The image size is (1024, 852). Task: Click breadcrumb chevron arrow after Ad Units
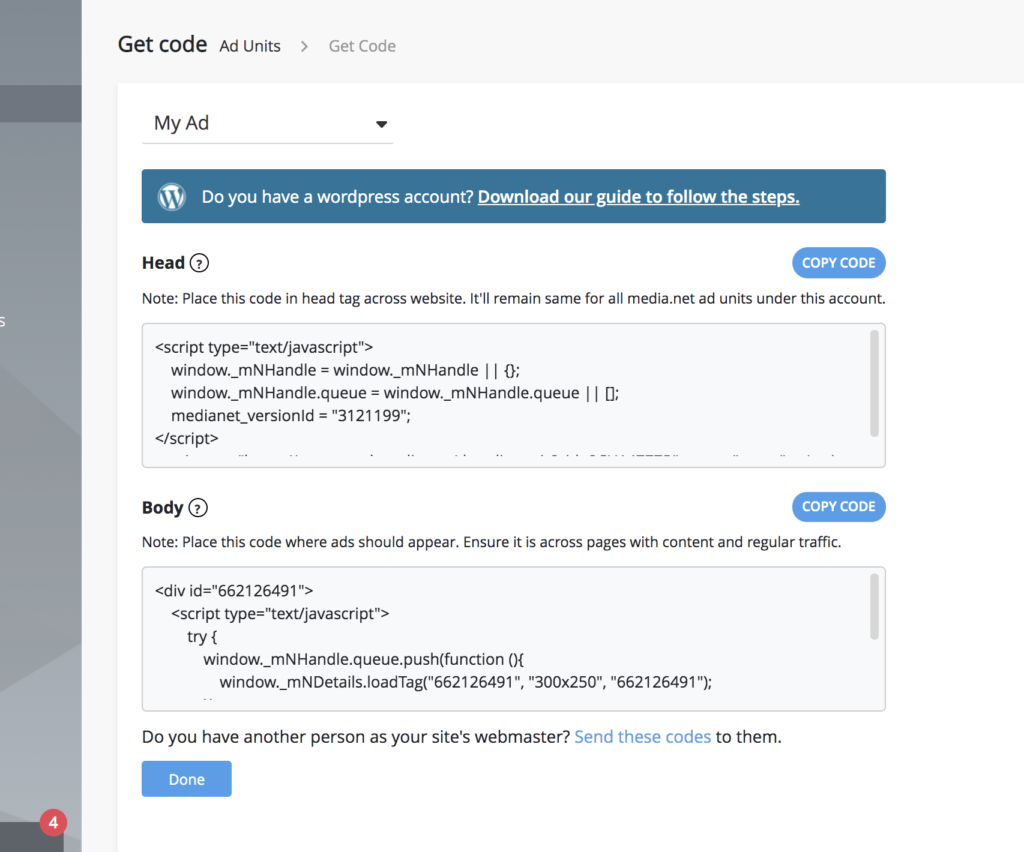coord(304,46)
